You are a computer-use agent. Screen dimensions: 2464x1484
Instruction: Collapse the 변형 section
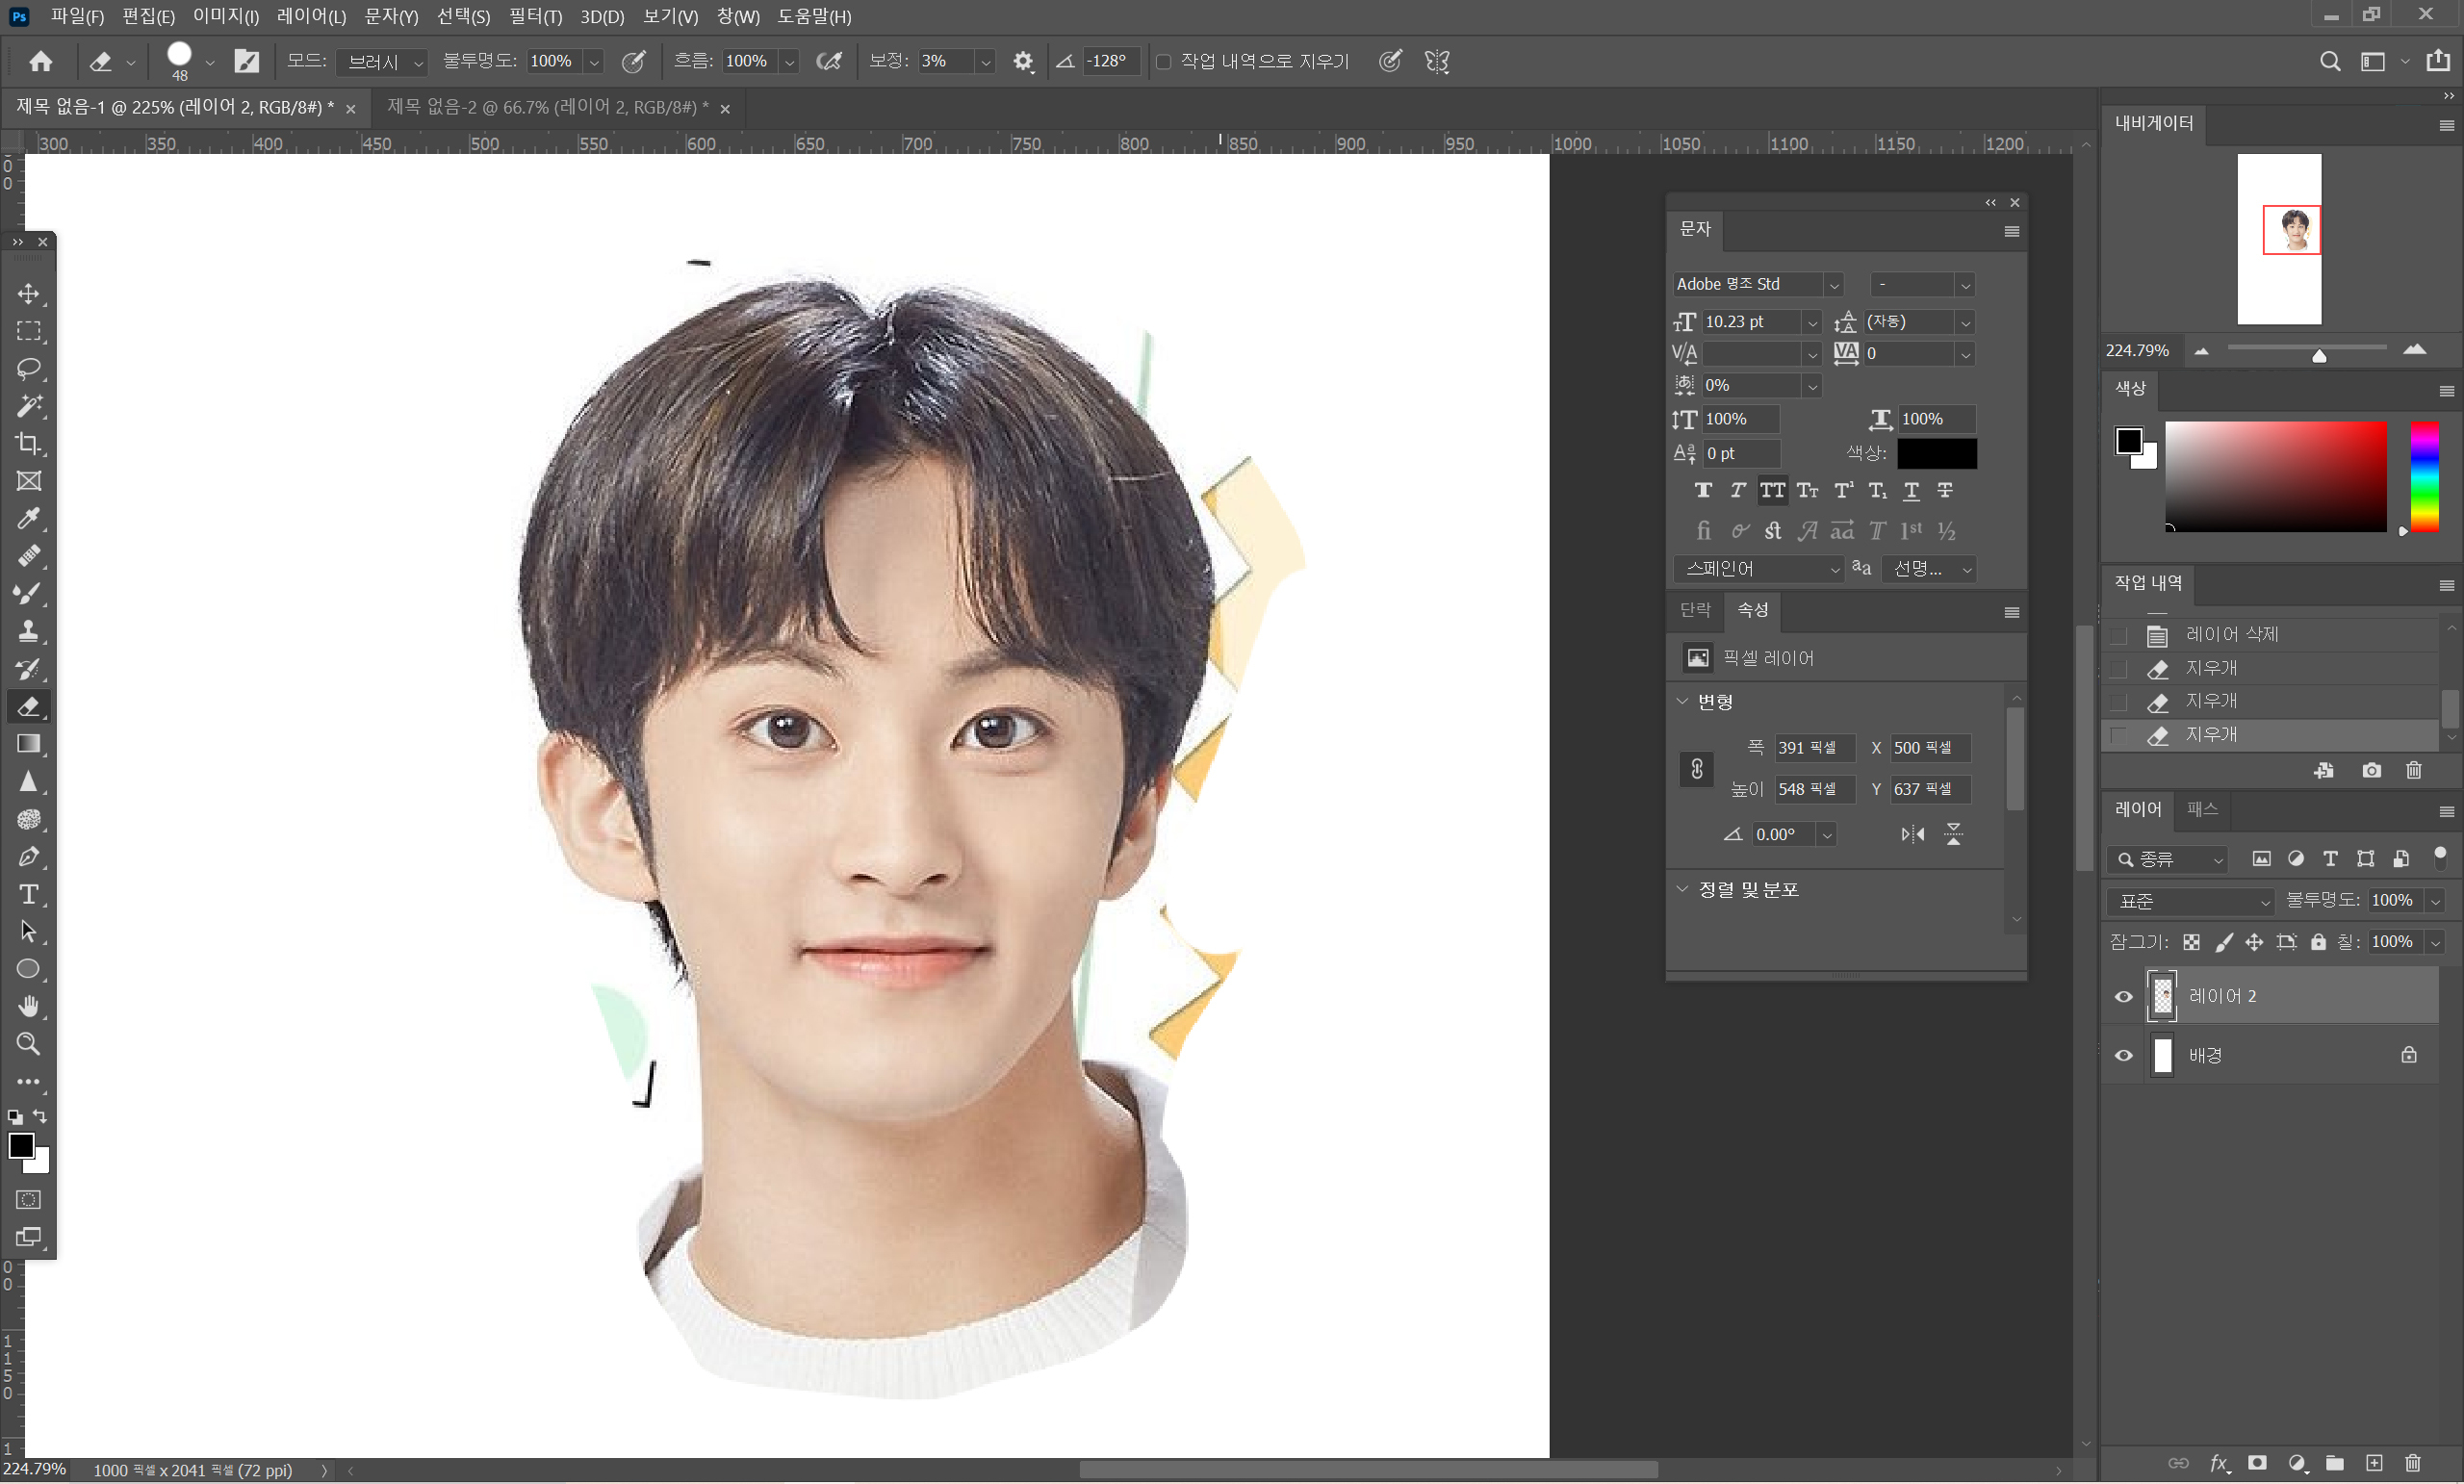click(1682, 702)
